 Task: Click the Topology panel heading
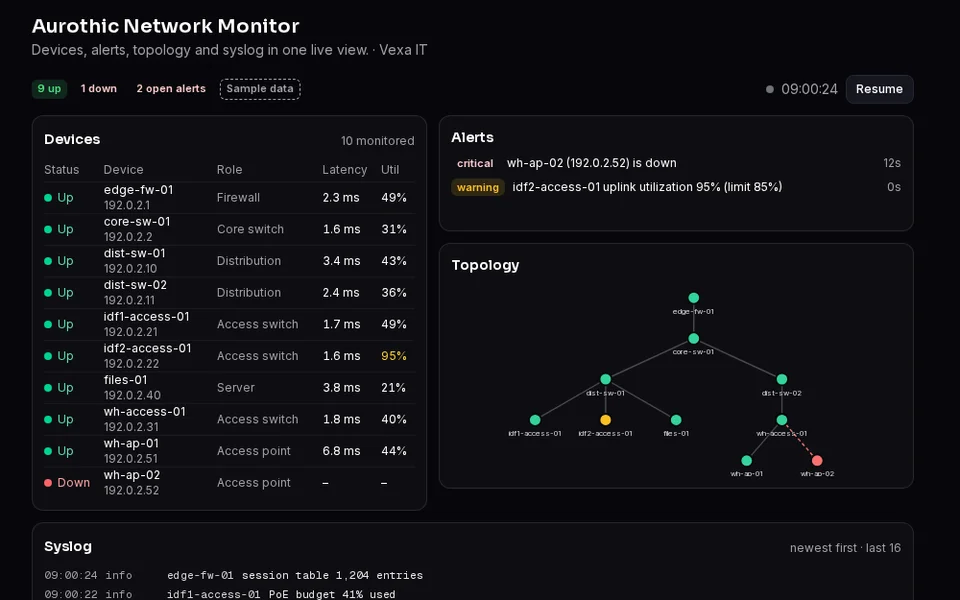tap(486, 265)
